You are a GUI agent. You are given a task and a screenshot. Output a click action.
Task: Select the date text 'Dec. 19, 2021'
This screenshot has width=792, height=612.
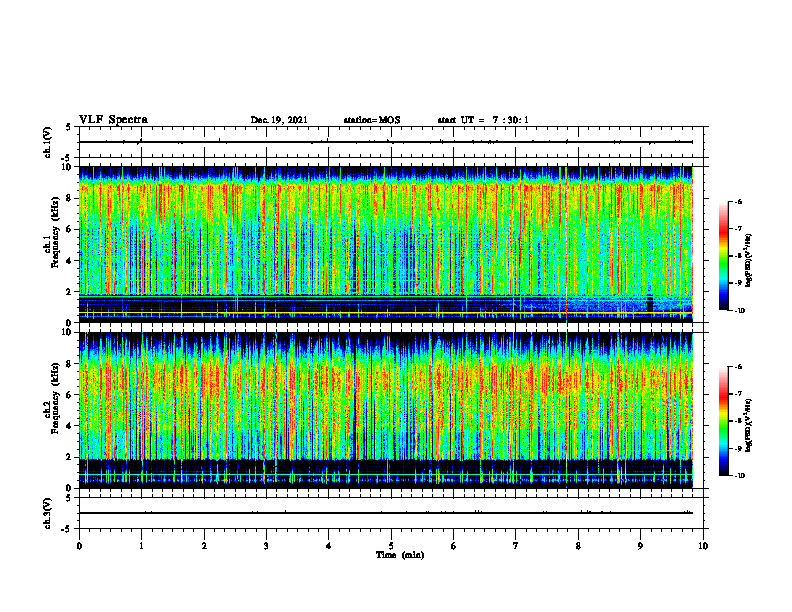pos(279,120)
